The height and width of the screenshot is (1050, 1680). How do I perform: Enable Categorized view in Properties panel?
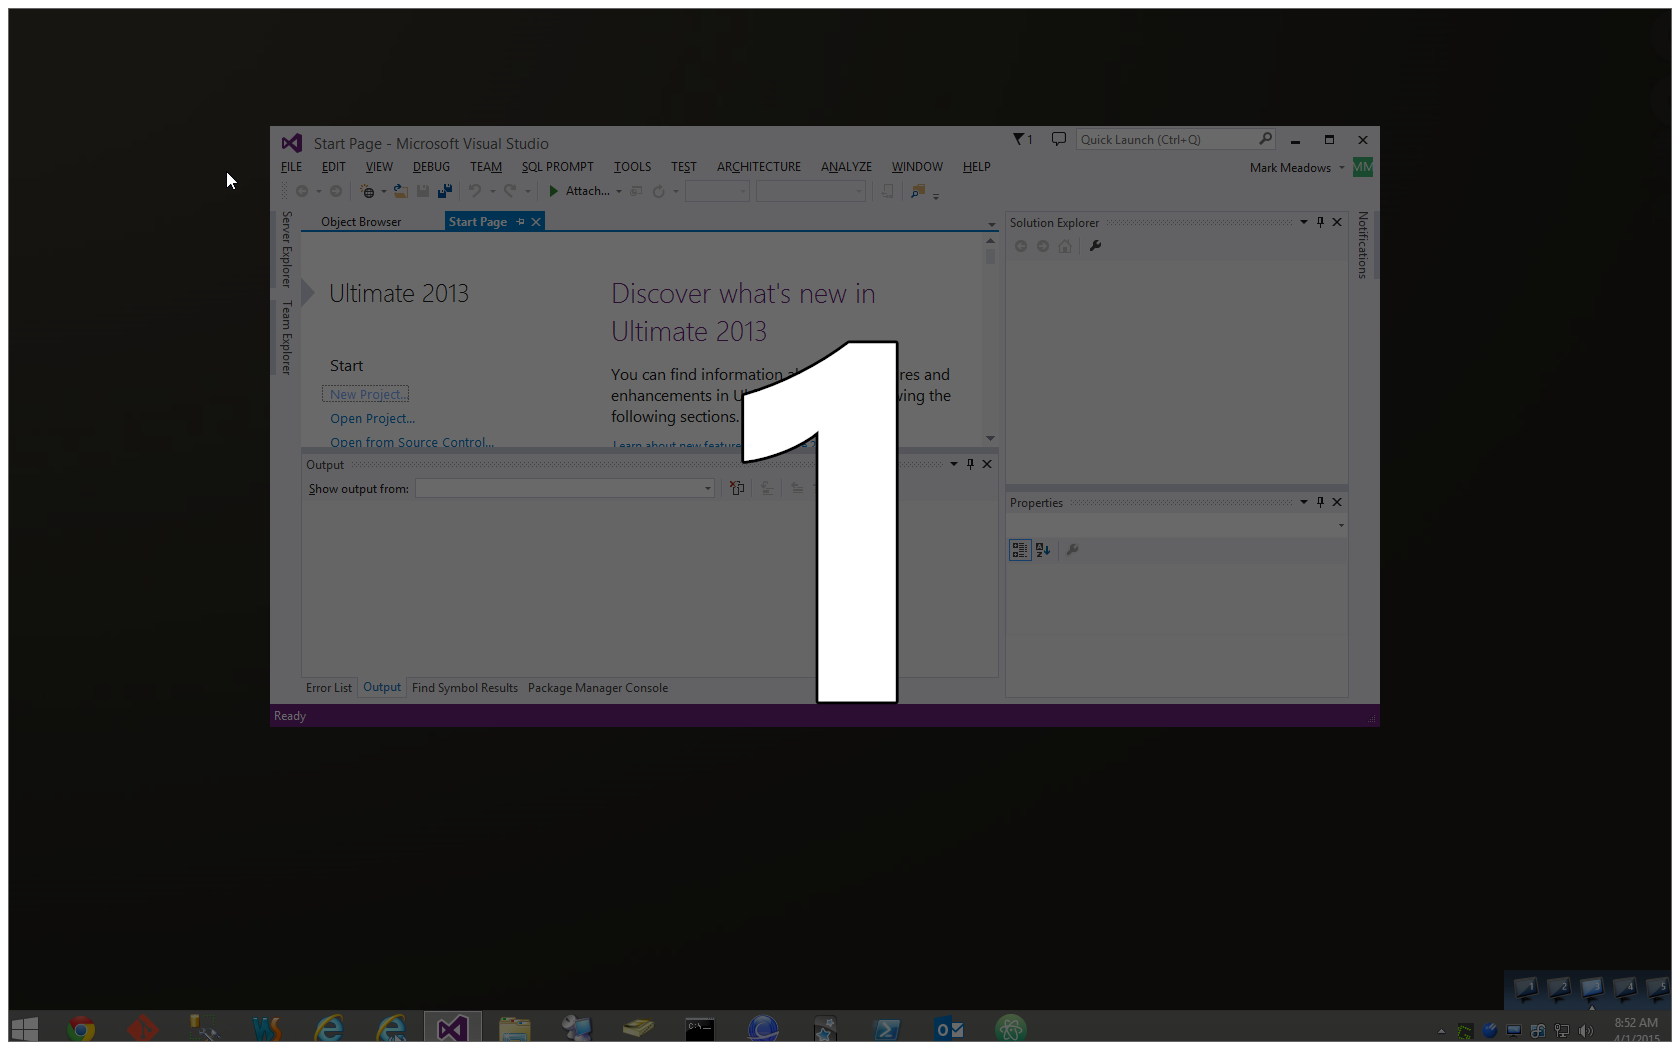point(1019,550)
